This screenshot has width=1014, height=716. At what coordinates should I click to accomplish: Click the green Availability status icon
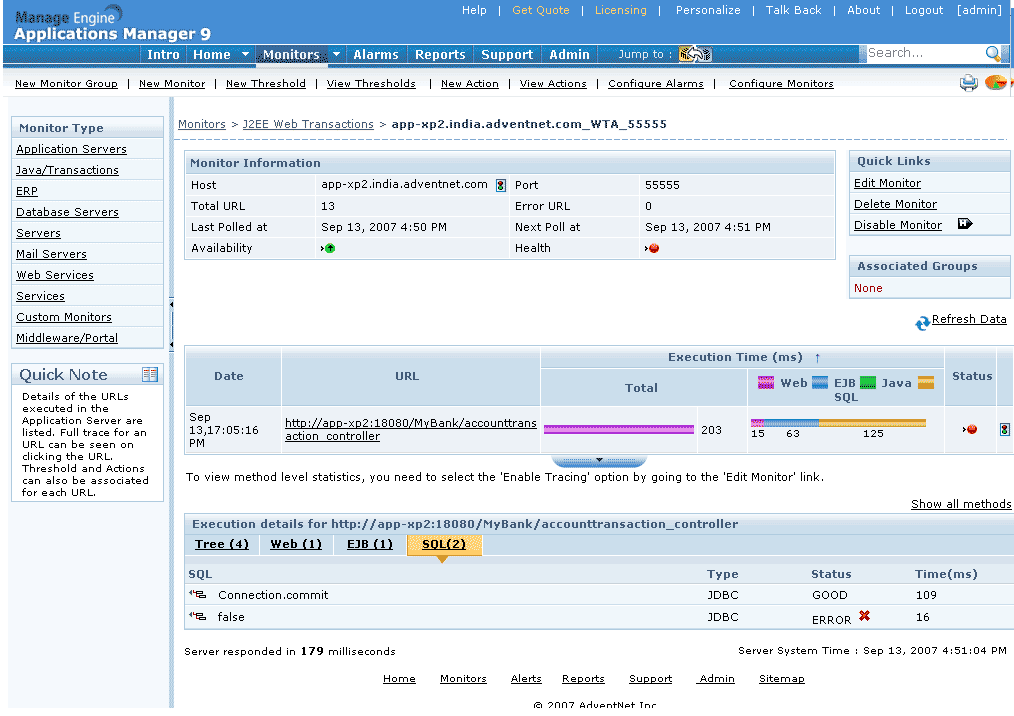(x=329, y=249)
